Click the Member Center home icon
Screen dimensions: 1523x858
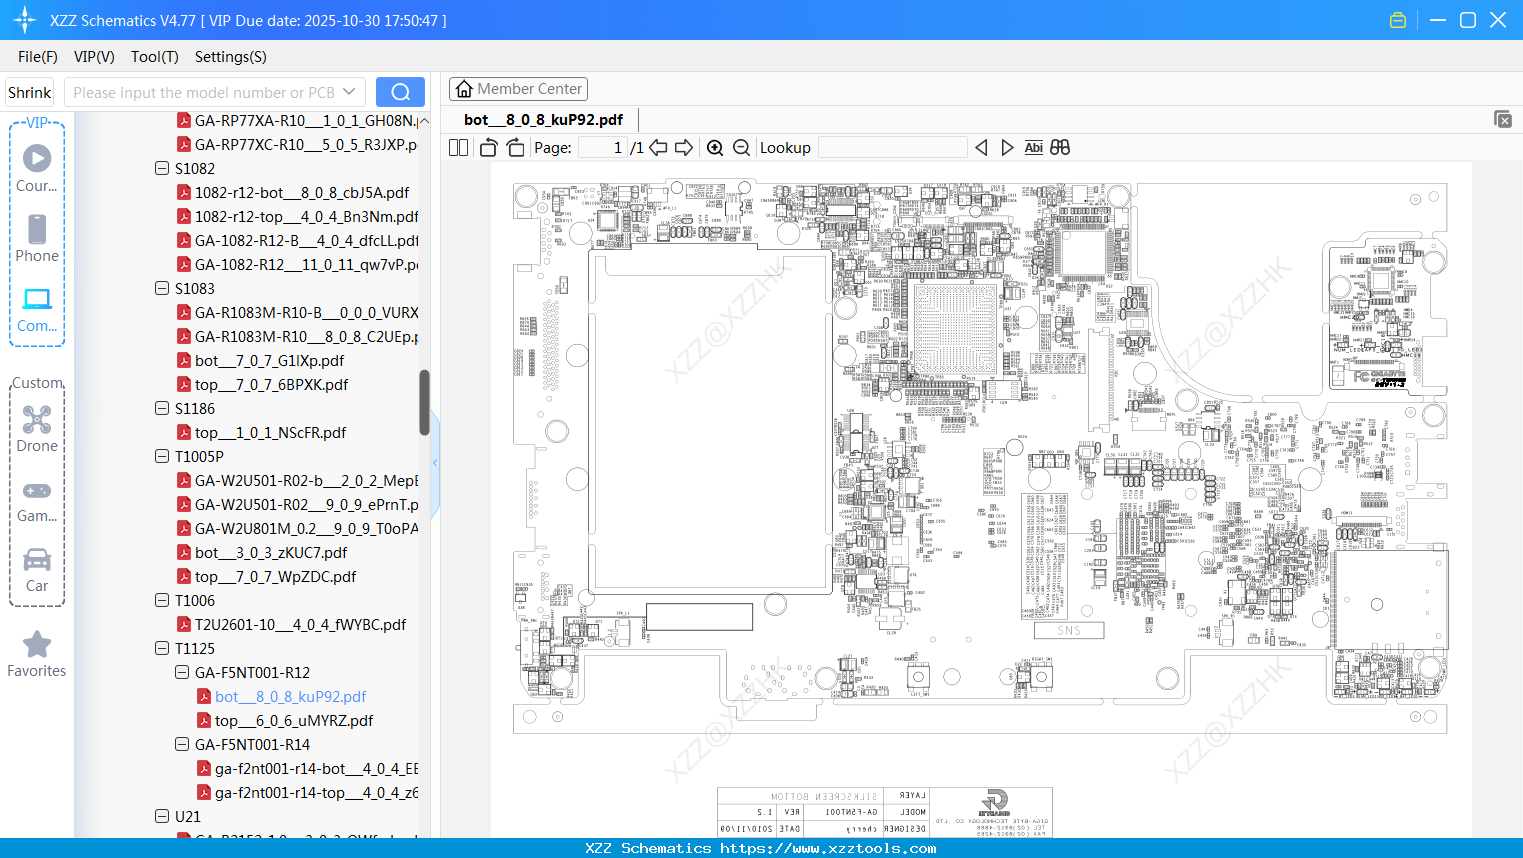tap(464, 89)
